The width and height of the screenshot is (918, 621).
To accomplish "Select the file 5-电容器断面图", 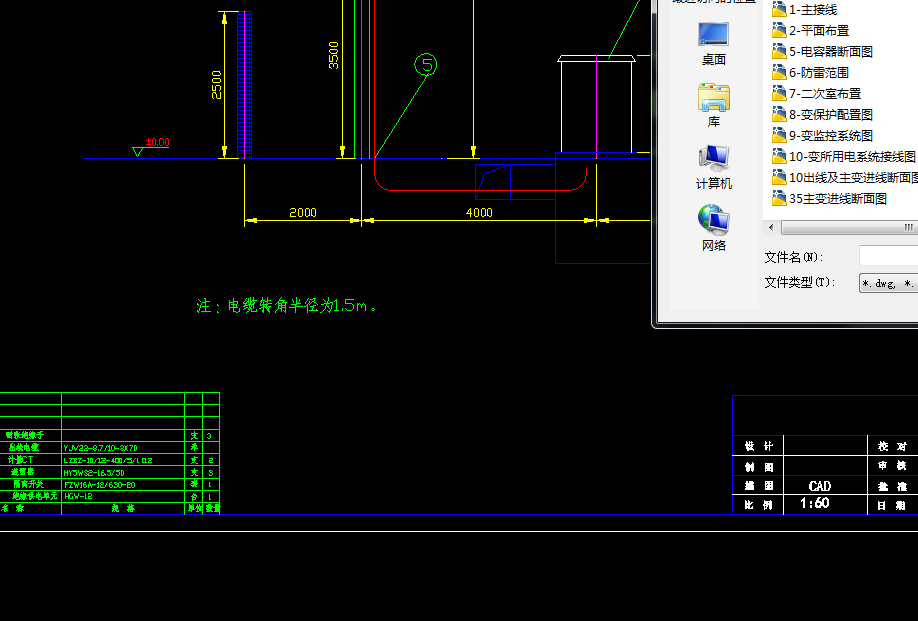I will (x=822, y=52).
